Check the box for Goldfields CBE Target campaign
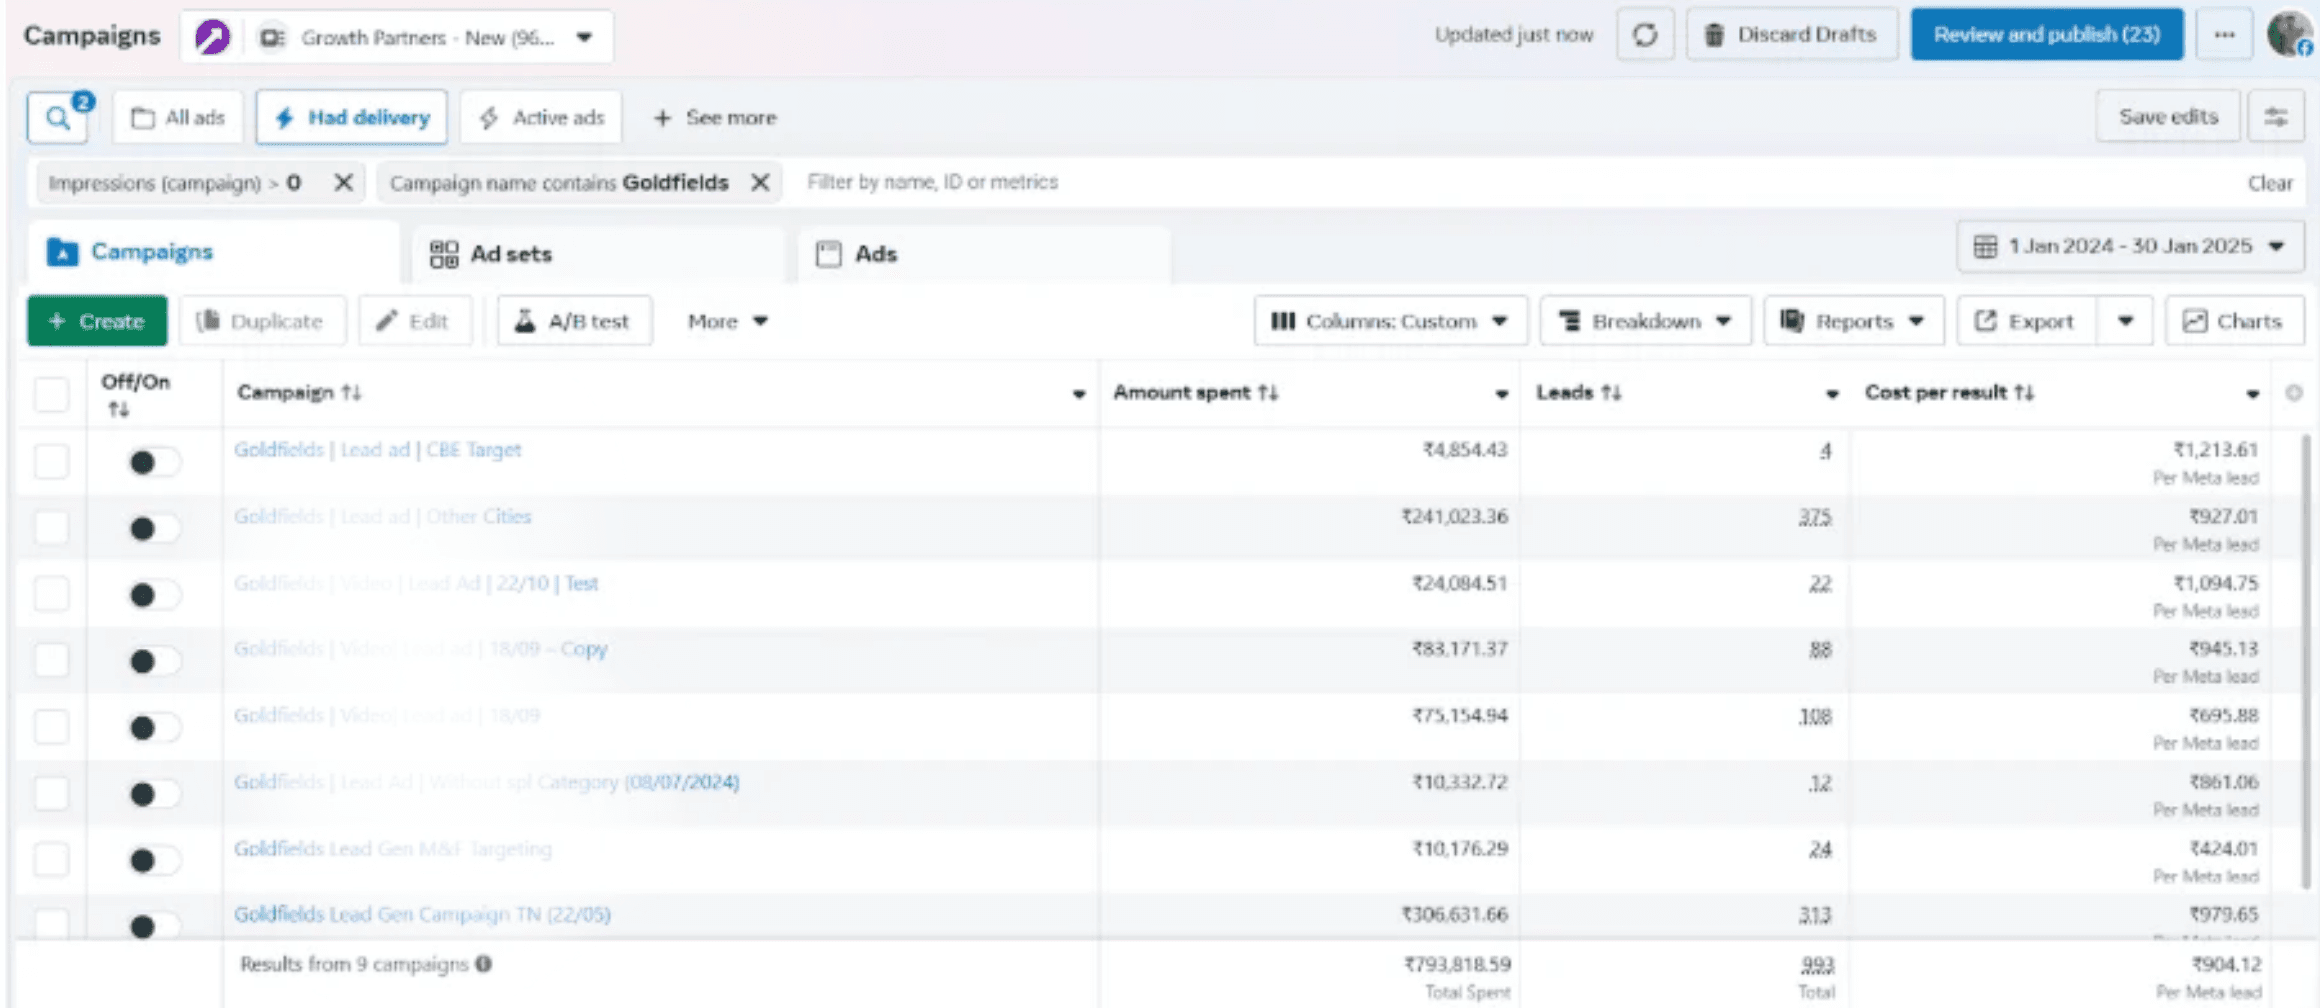2320x1008 pixels. (51, 462)
